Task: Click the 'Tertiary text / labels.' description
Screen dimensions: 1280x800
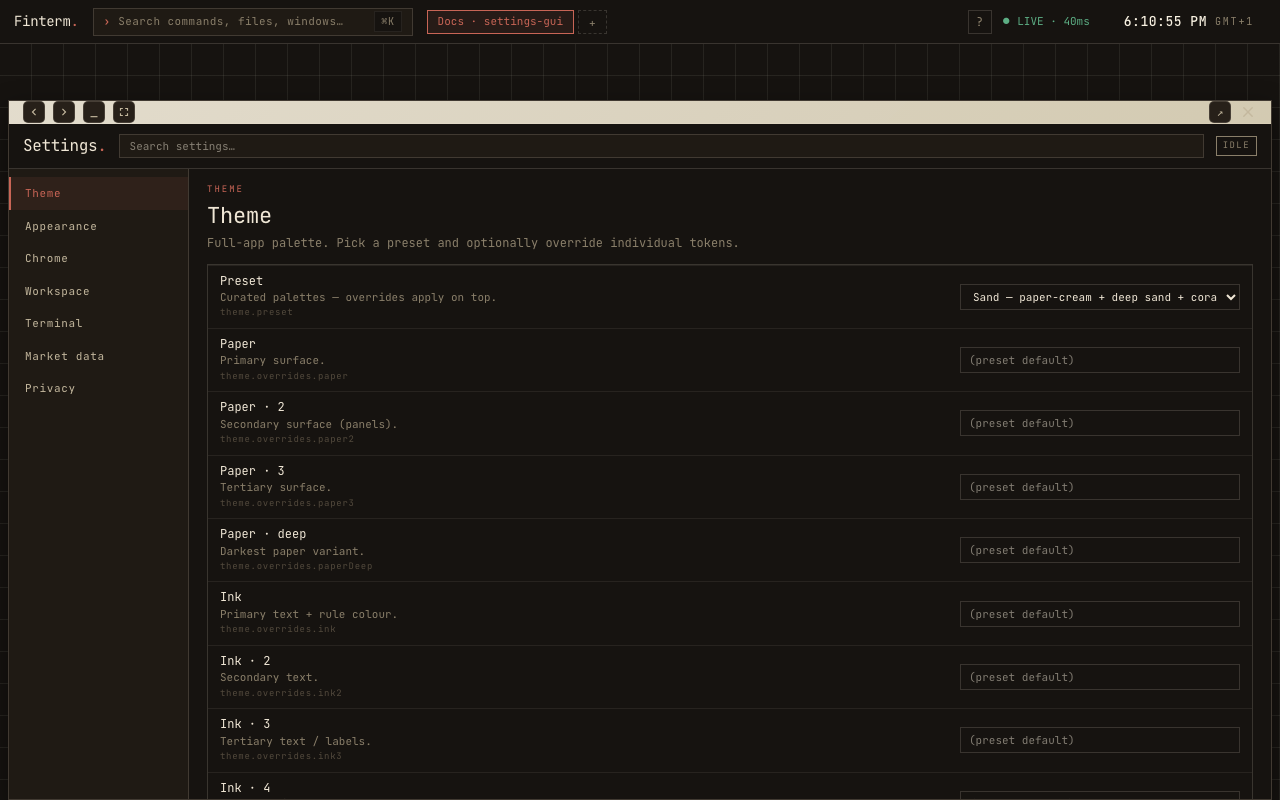Action: pyautogui.click(x=296, y=741)
